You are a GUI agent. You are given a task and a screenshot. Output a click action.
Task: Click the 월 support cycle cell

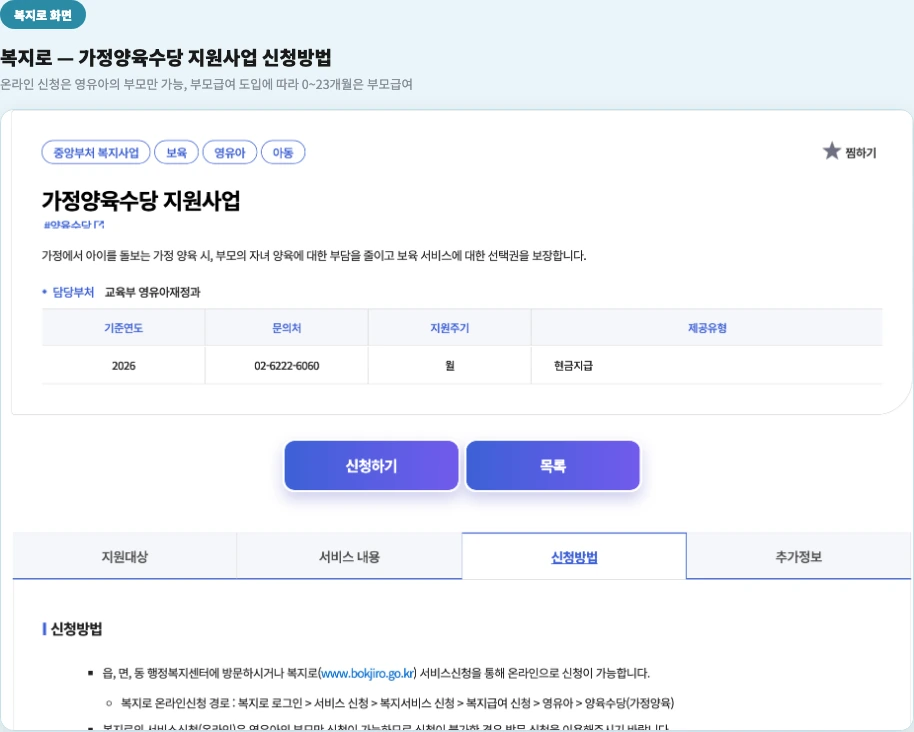tap(449, 366)
